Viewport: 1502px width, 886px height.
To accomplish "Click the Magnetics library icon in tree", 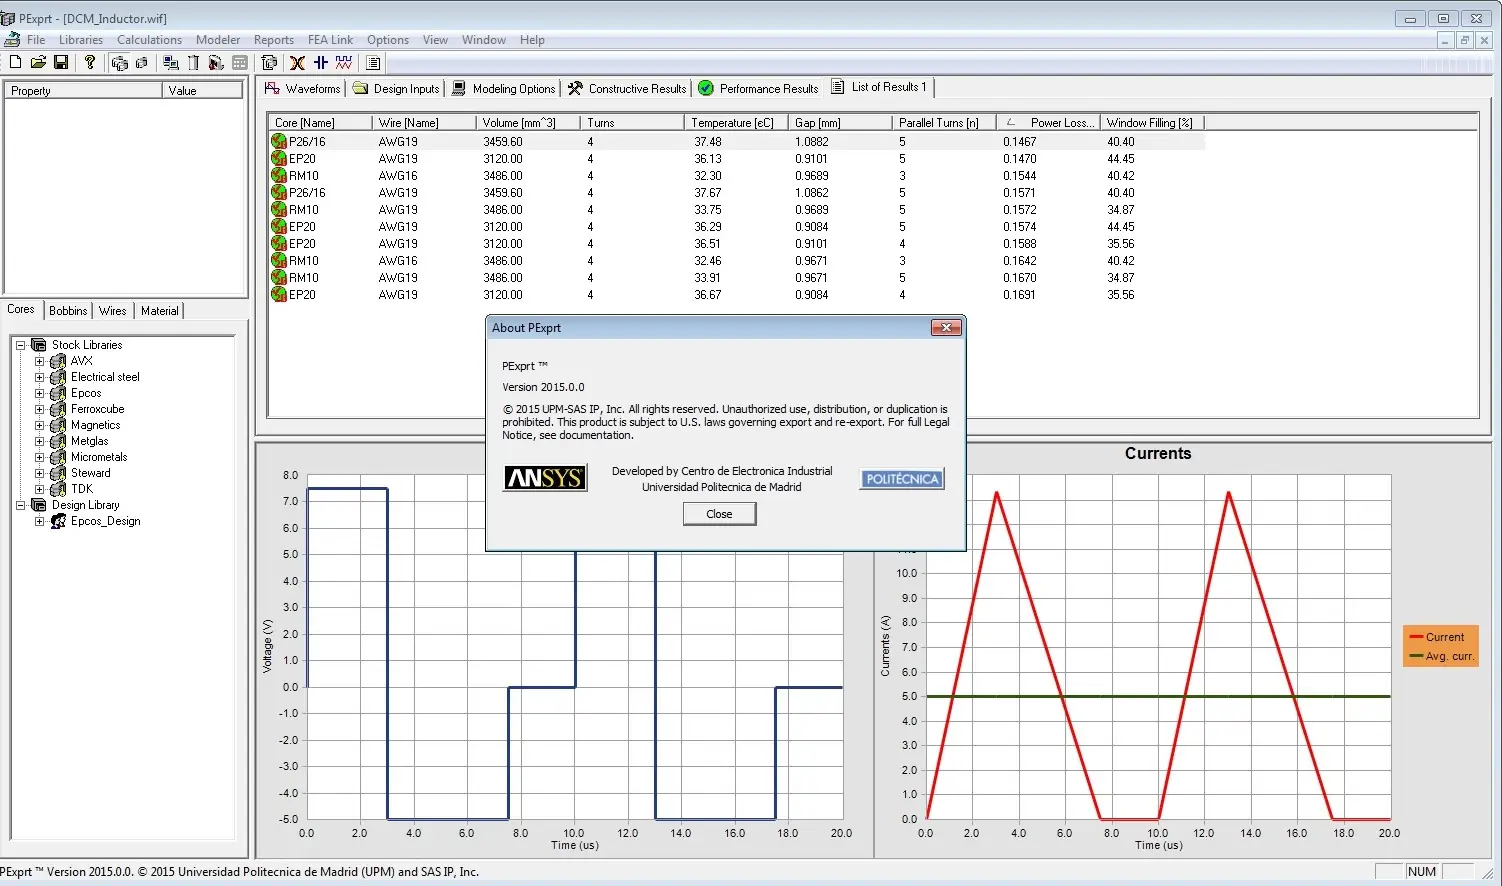I will tap(58, 425).
